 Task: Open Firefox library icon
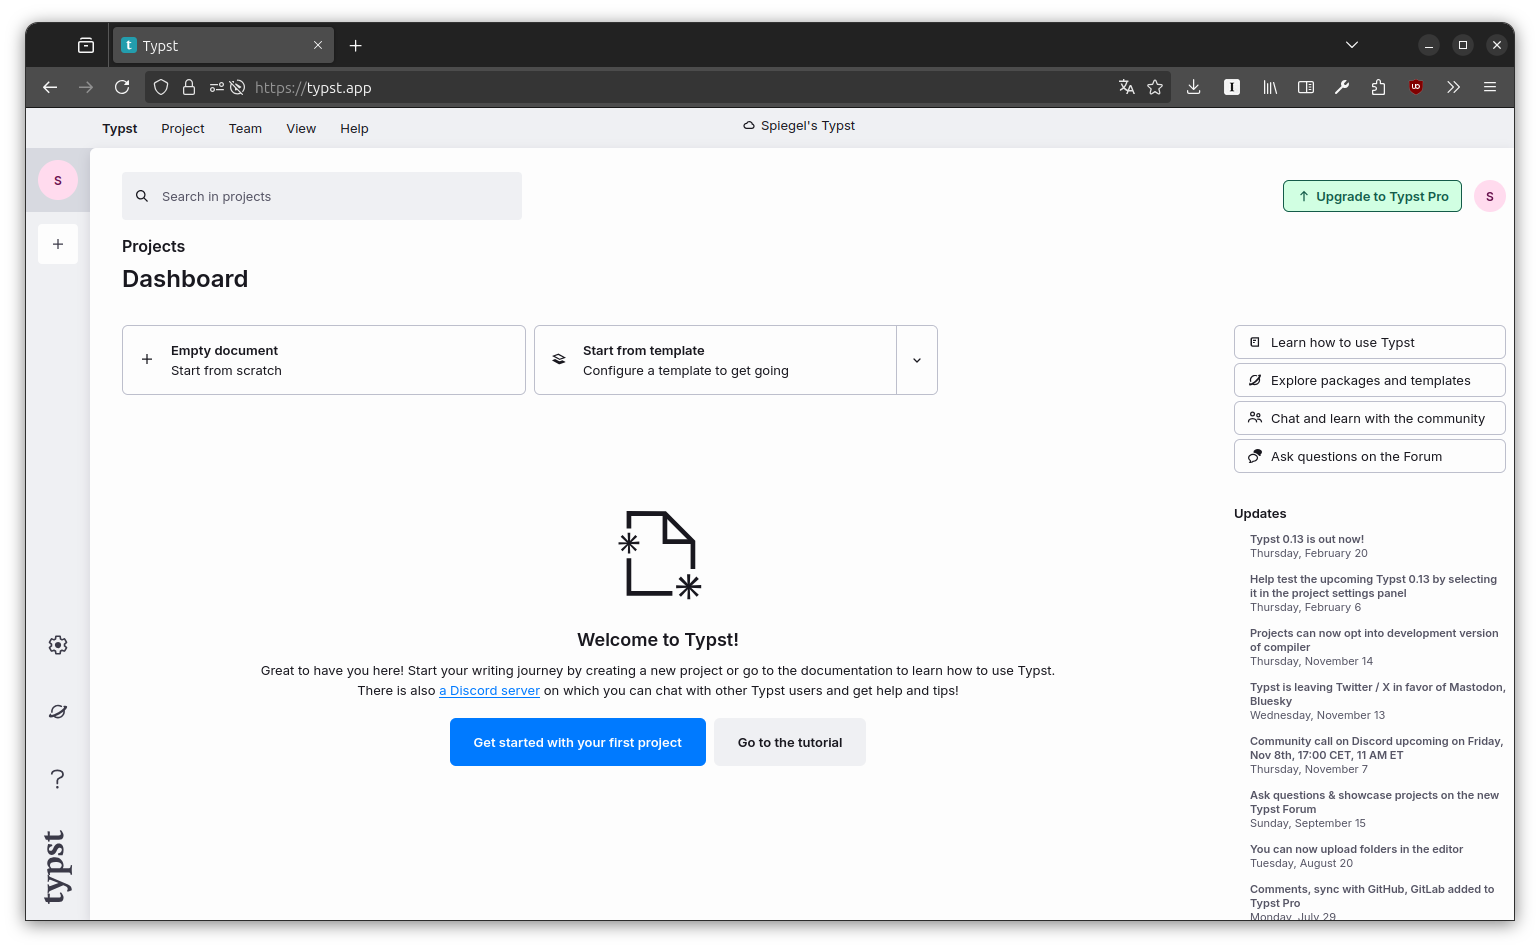point(1270,87)
